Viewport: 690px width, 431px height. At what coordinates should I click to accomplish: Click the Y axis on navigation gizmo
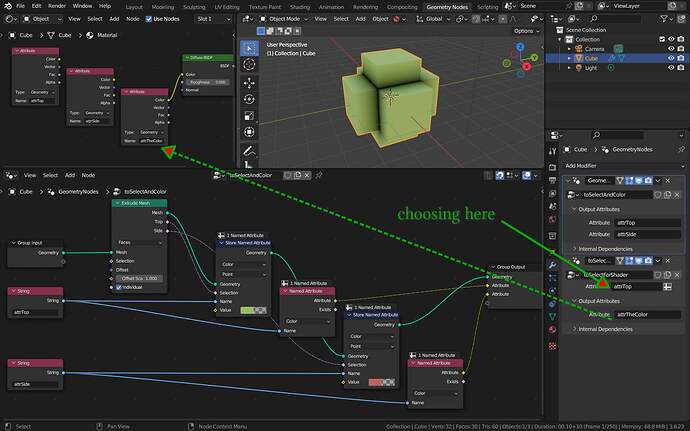pos(534,57)
